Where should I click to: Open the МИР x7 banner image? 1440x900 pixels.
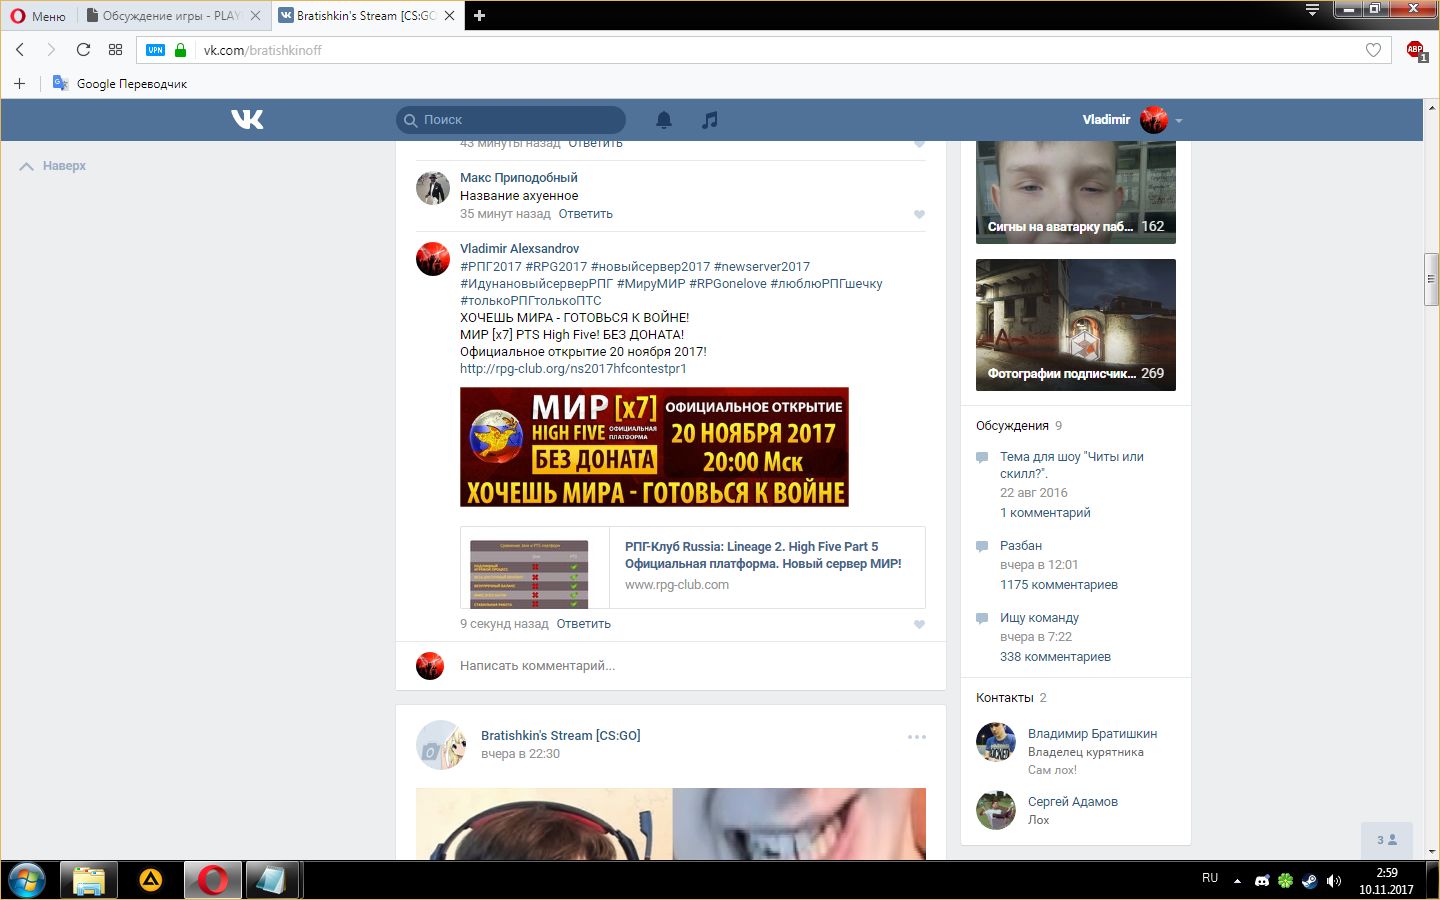pos(654,447)
